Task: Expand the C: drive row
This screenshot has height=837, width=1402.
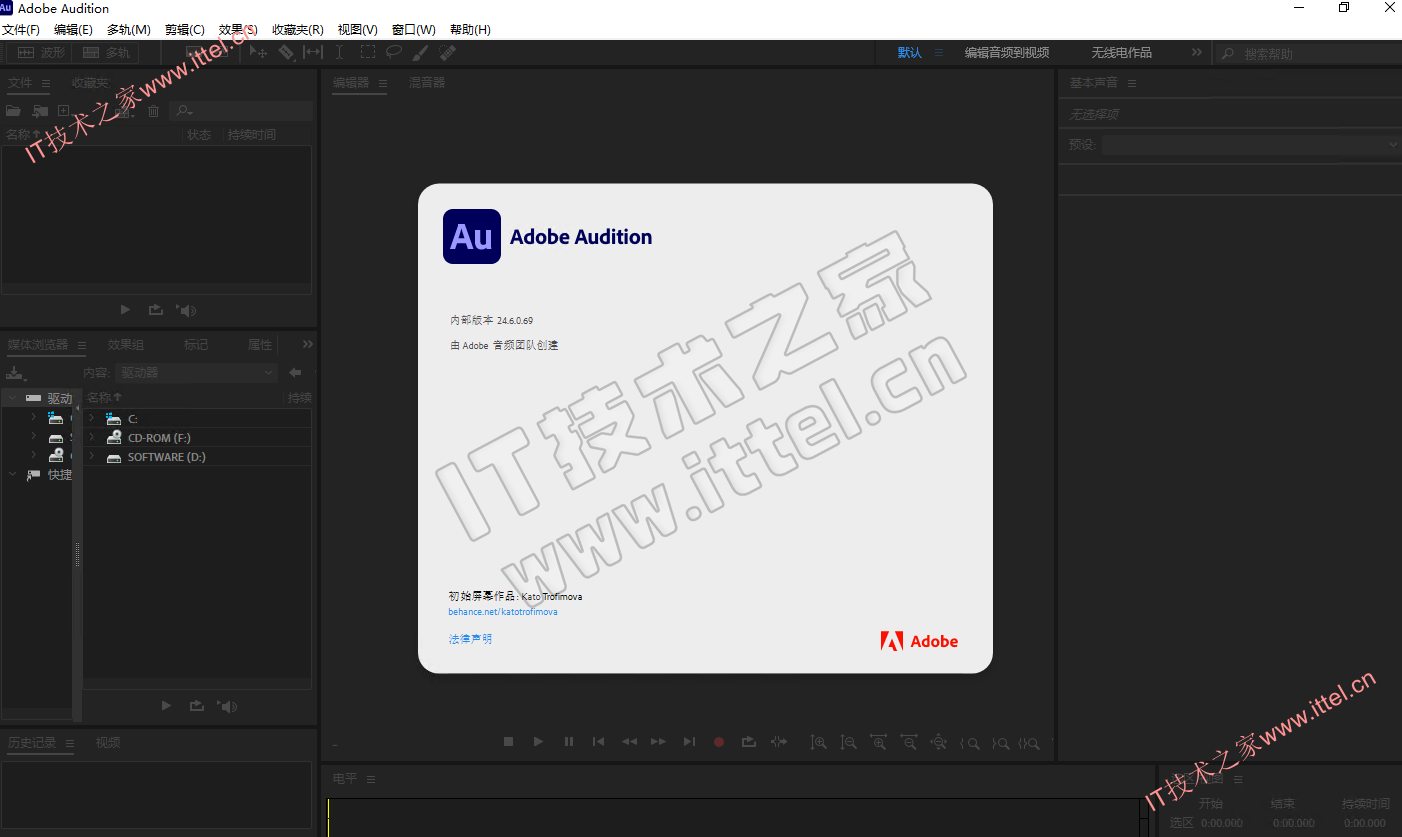Action: pos(91,418)
